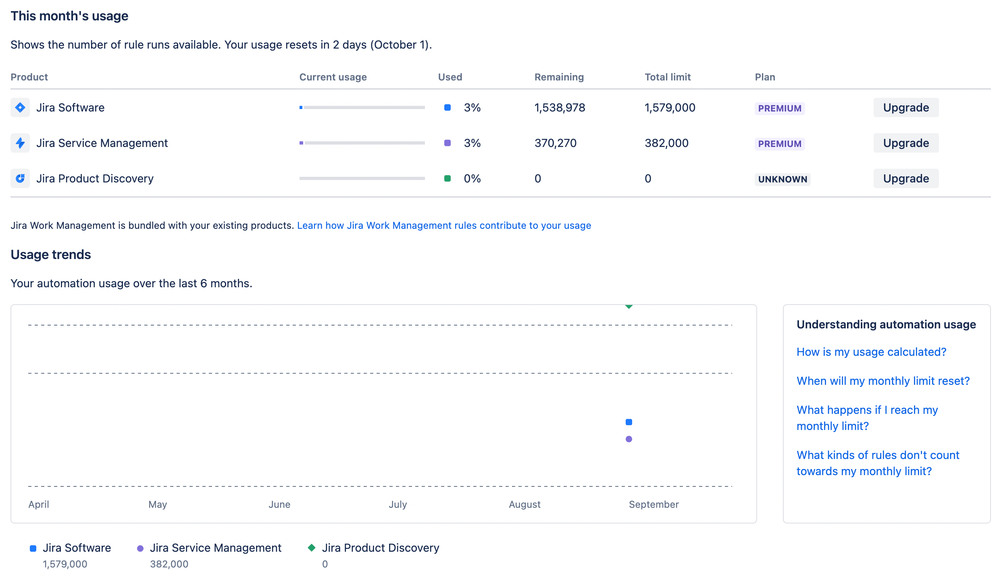Click the total limit 1,579,000 in table
The width and height of the screenshot is (999, 585).
tap(670, 108)
